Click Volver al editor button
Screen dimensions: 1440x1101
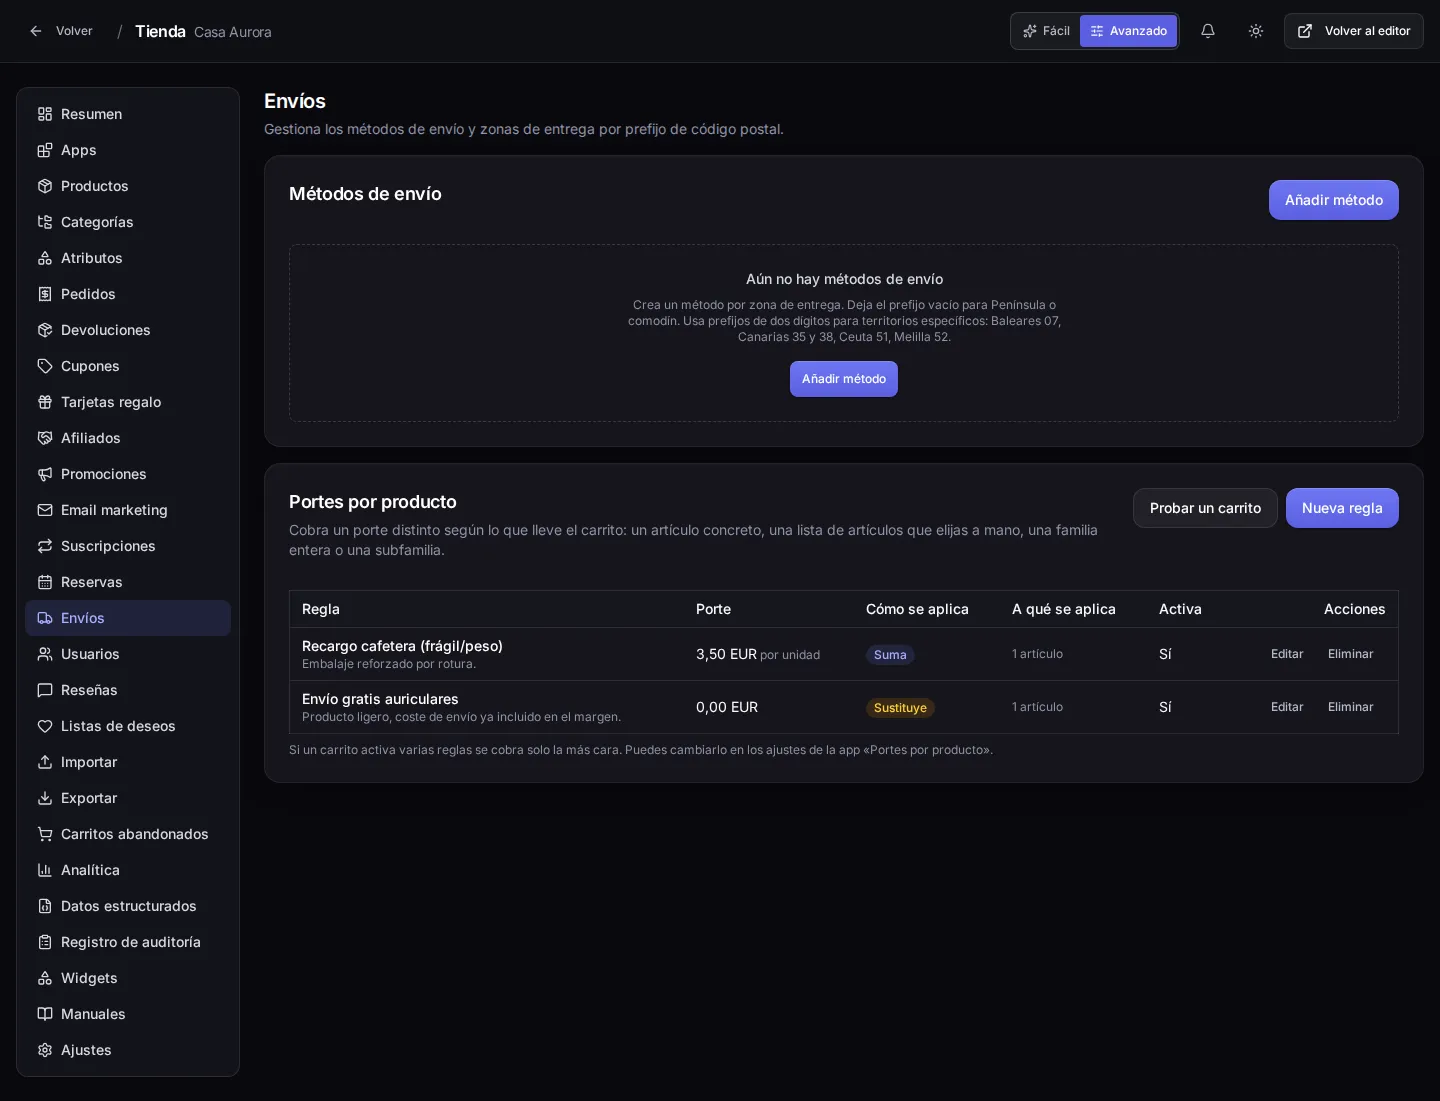[1354, 31]
